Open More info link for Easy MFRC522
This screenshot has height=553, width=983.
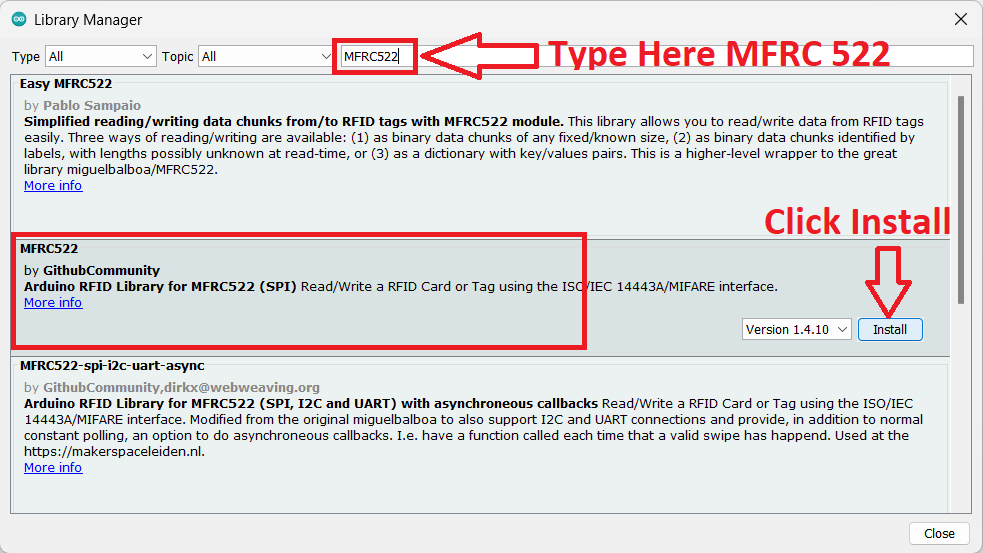[53, 186]
